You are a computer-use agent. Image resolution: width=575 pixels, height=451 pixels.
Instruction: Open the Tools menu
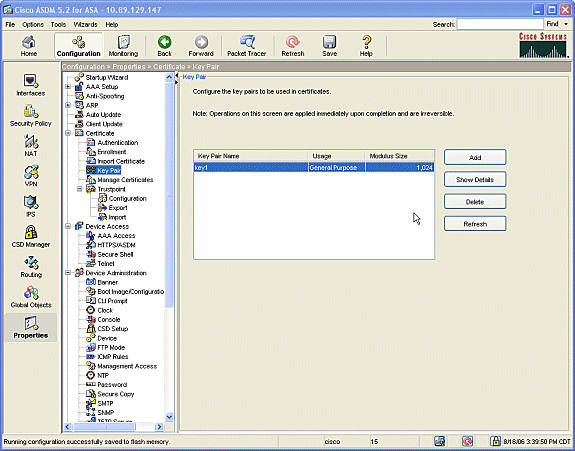[x=58, y=25]
